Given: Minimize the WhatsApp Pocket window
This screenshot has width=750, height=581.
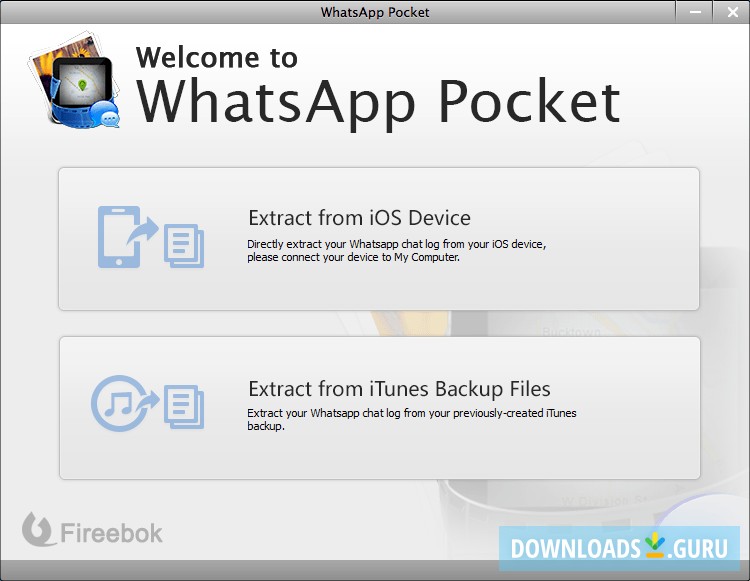Looking at the screenshot, I should tap(695, 12).
